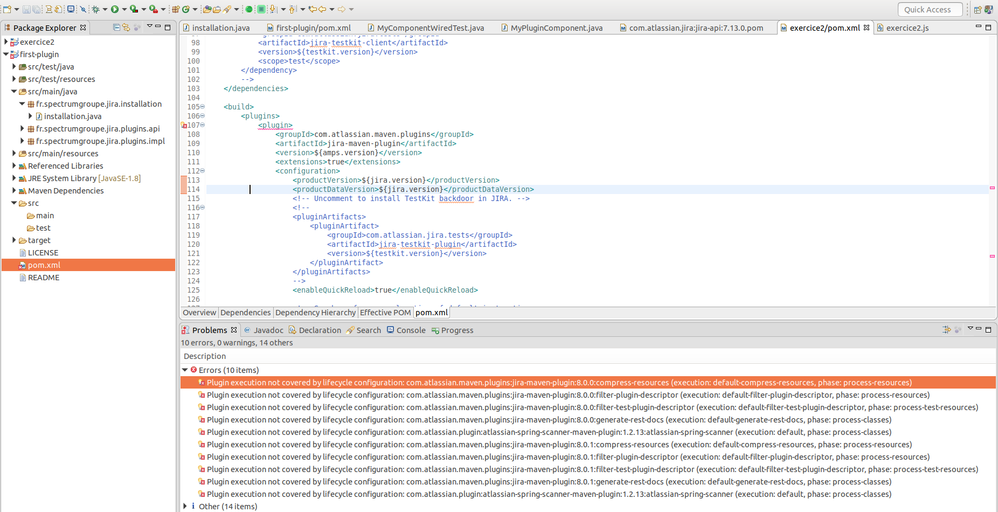Viewport: 998px width, 512px height.
Task: Open the Overview page of POM editor
Action: (199, 313)
